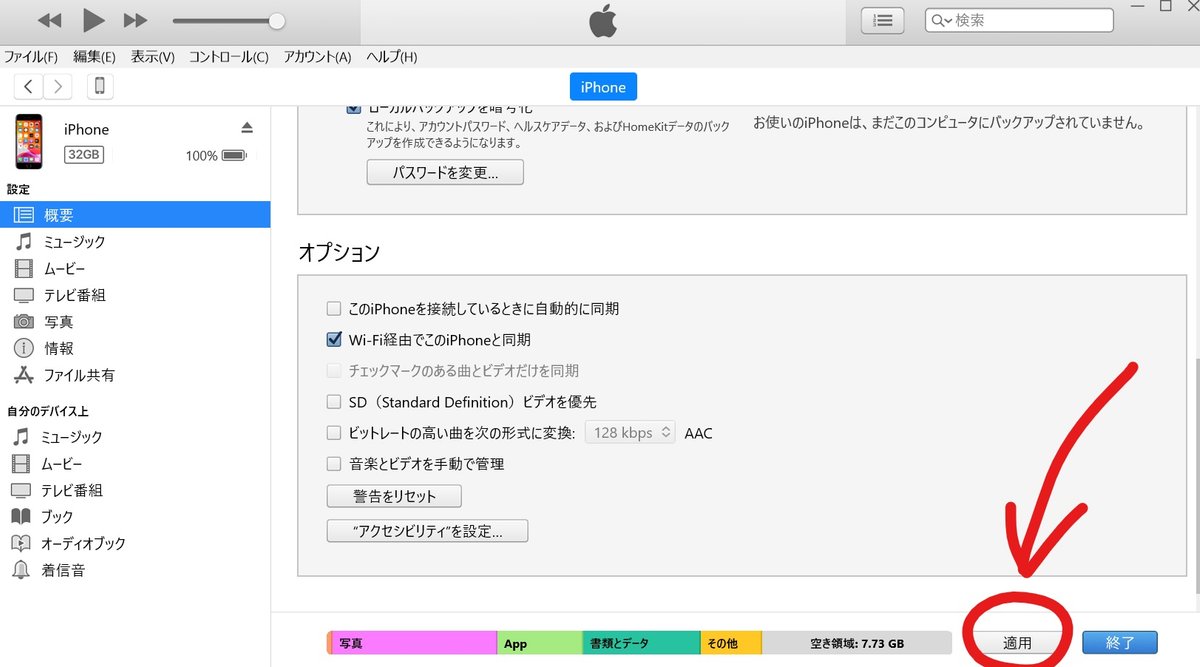
Task: Go forward with the right arrow button
Action: pyautogui.click(x=58, y=86)
